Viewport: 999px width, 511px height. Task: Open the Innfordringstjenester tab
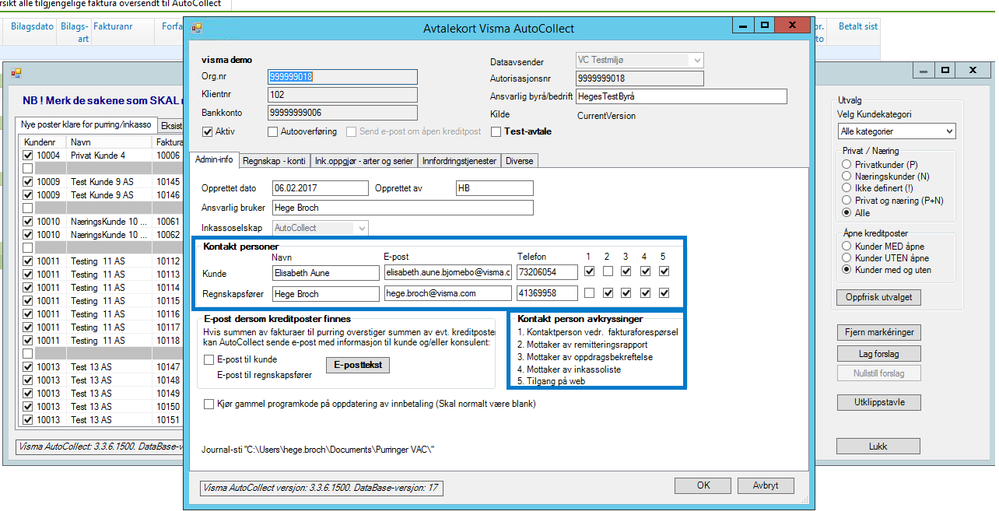click(459, 161)
